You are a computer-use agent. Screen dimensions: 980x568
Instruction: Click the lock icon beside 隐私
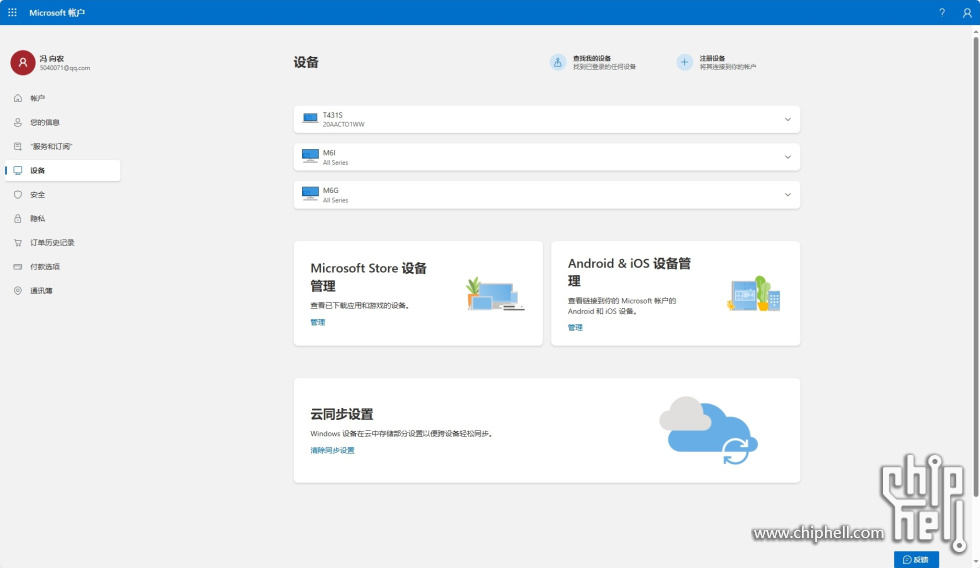point(18,219)
